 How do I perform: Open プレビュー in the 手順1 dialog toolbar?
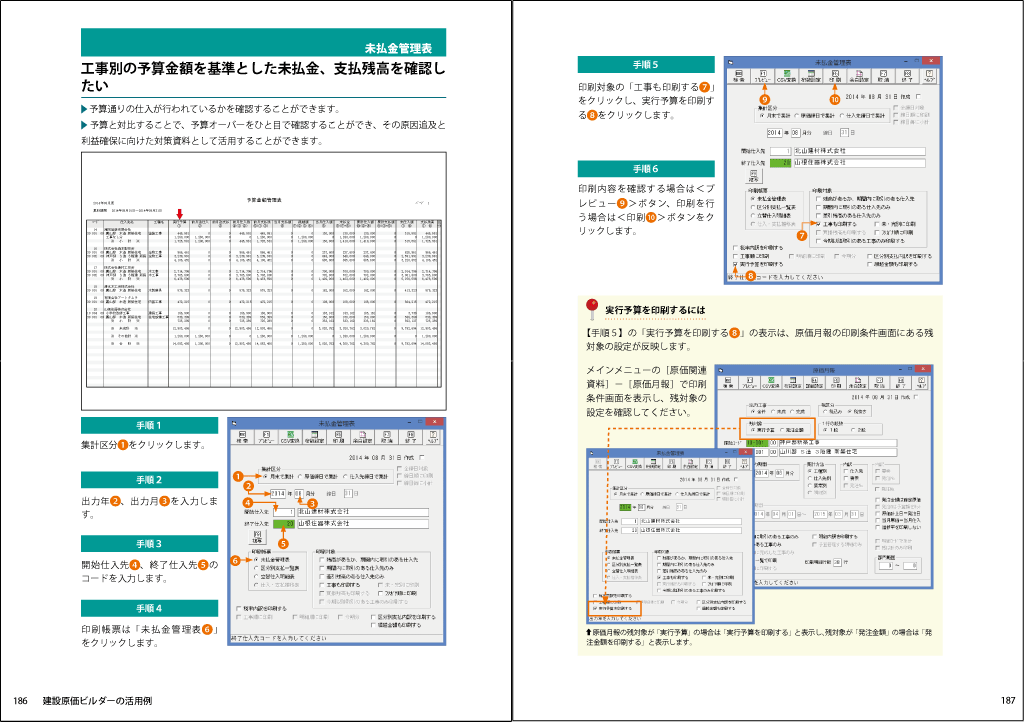266,437
